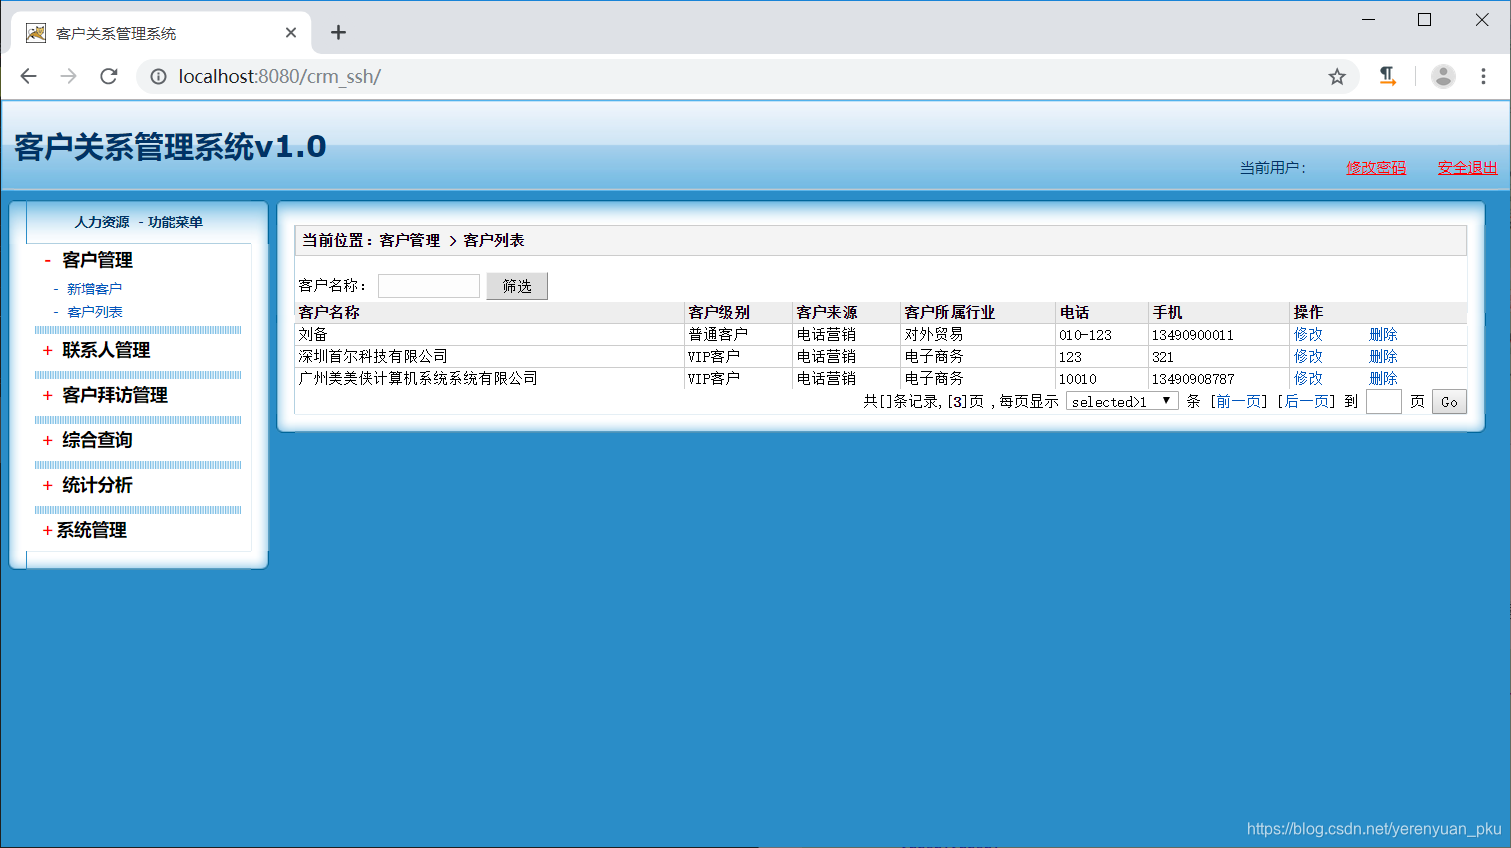Viewport: 1511px width, 848px height.
Task: Focus the 客户名称 filter input field
Action: [x=429, y=286]
